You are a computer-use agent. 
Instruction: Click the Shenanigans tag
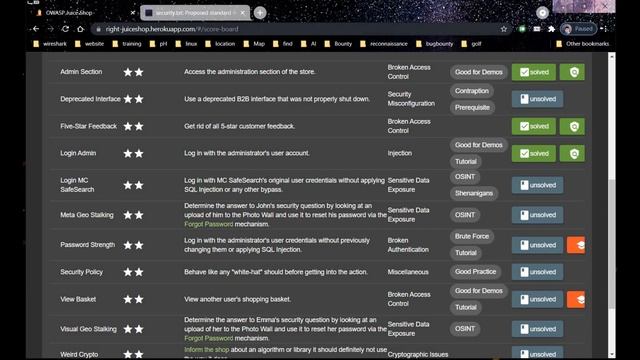[474, 193]
